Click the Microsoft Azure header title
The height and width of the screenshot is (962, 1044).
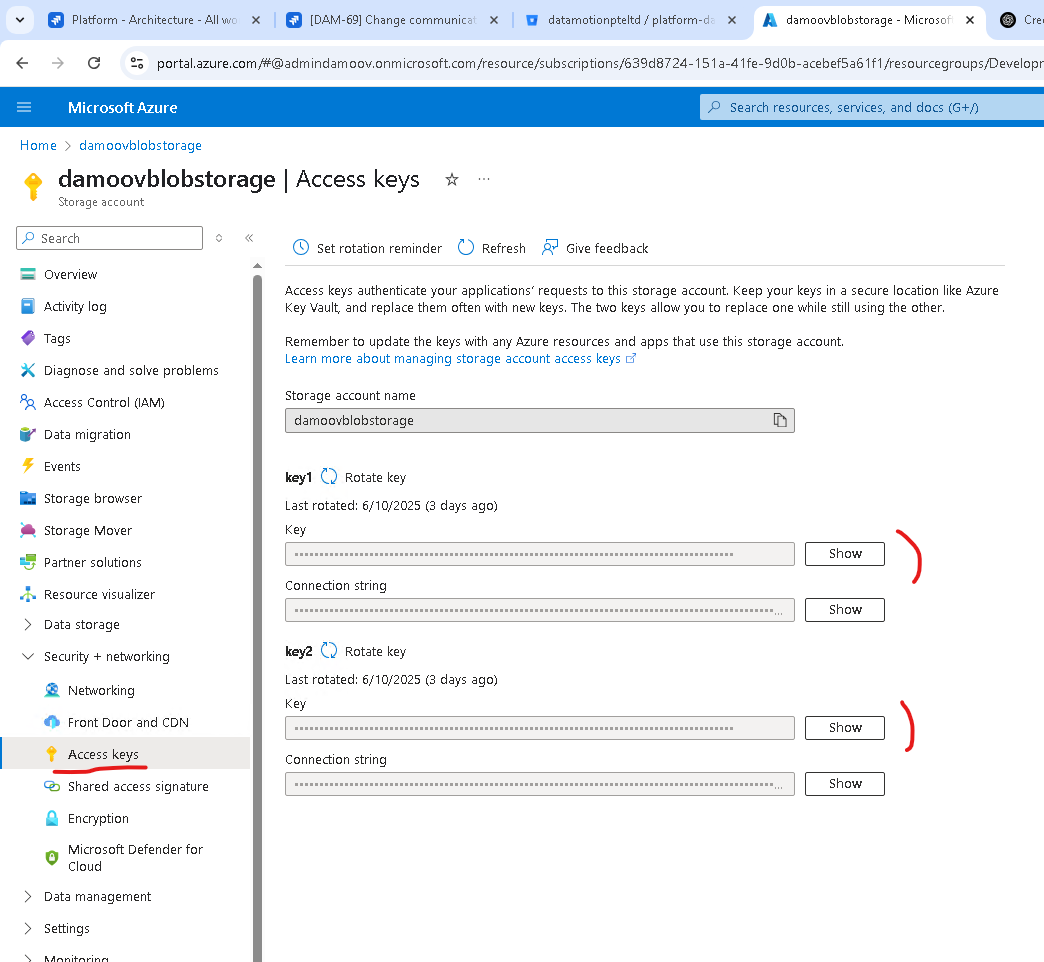[x=123, y=107]
